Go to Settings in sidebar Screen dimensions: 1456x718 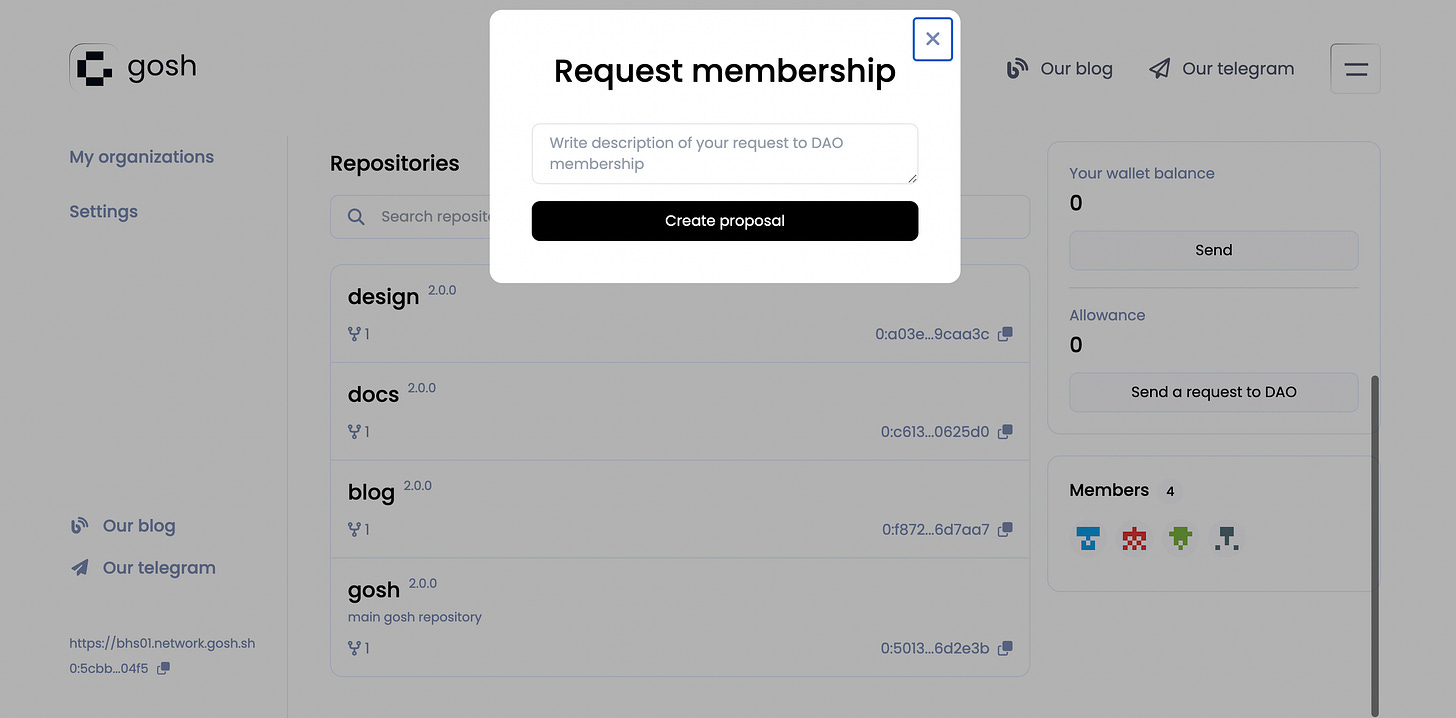tap(103, 212)
